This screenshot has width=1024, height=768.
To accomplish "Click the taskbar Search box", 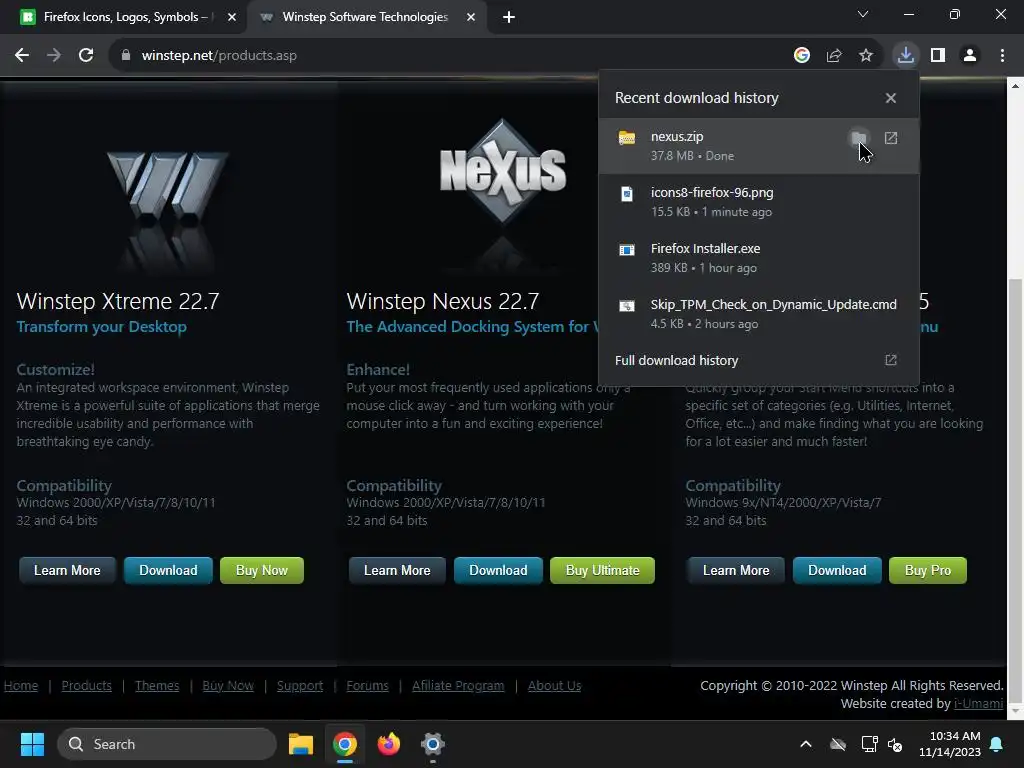I will click(167, 744).
